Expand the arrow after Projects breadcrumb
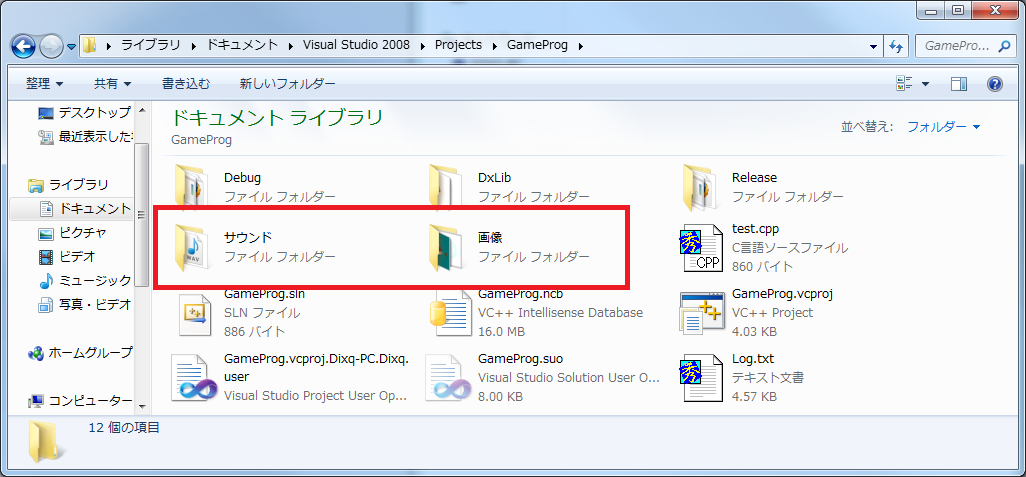The width and height of the screenshot is (1026, 477). coord(494,46)
